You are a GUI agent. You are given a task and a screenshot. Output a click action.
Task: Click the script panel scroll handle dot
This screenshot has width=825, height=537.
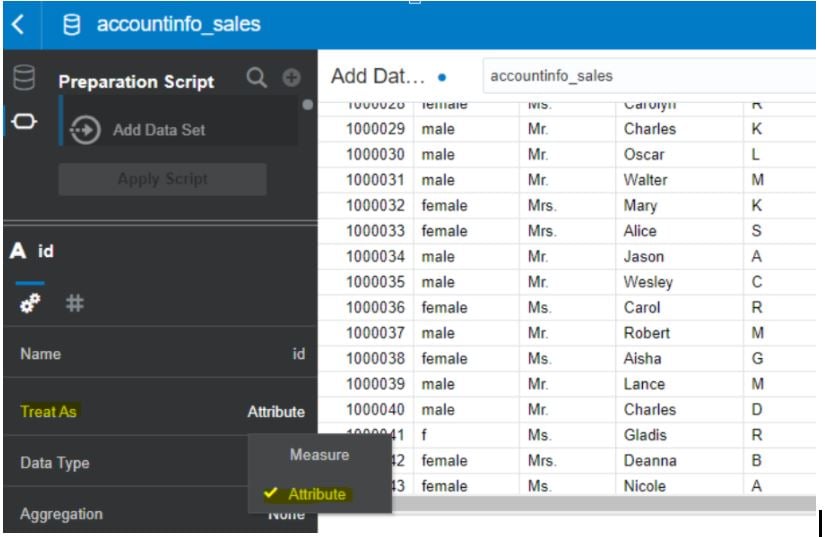[x=308, y=105]
